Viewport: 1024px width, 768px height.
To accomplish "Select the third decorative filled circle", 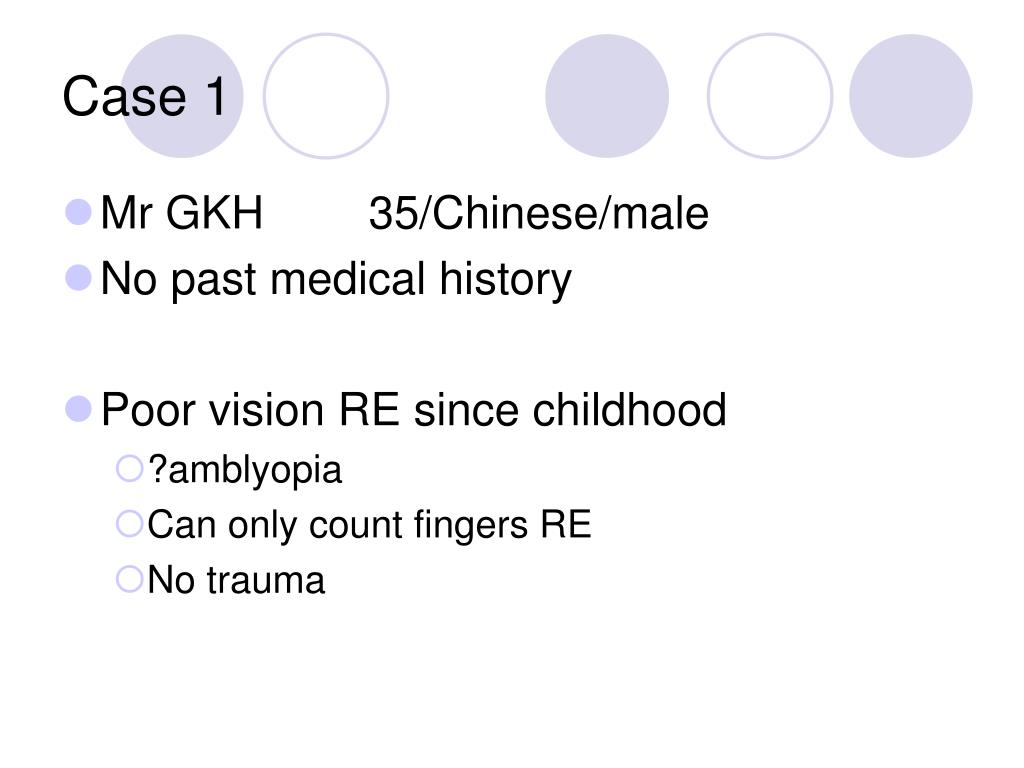I will pyautogui.click(x=607, y=96).
